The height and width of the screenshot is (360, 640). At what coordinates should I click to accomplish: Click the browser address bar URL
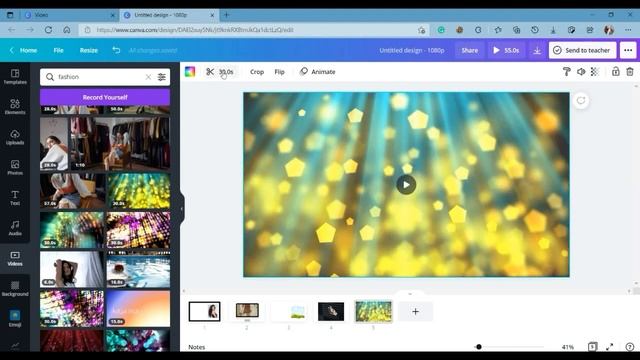coord(195,30)
